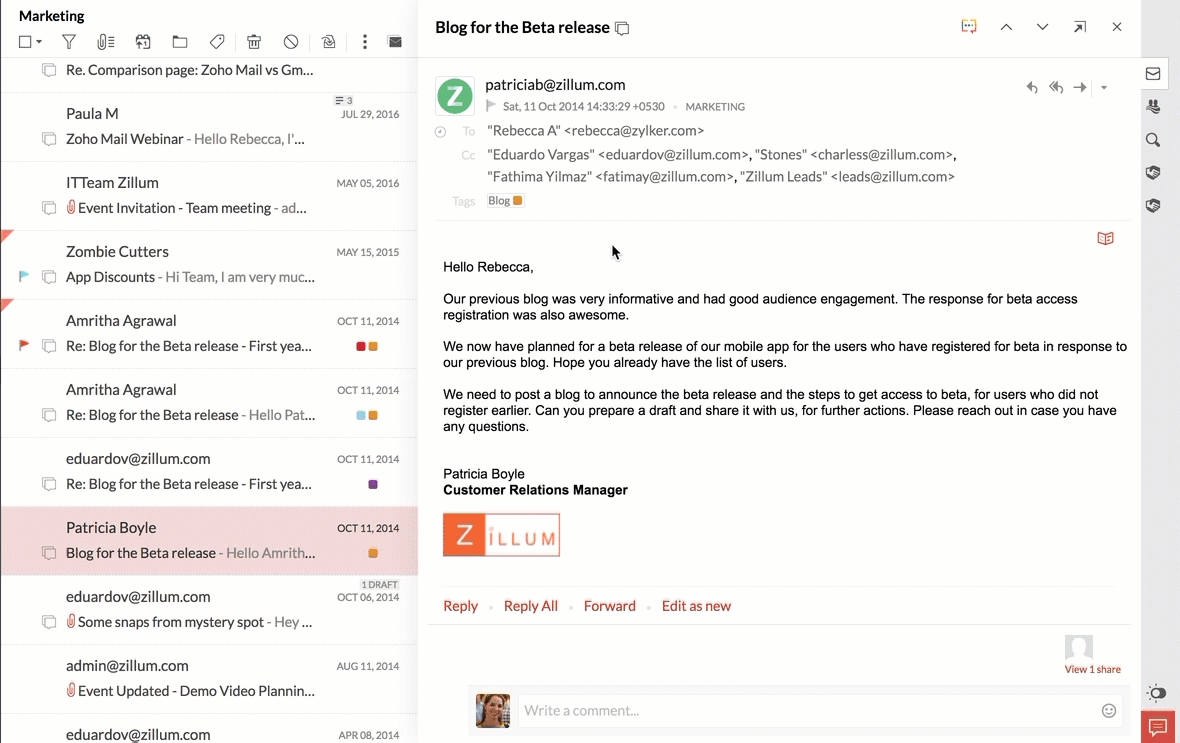1180x743 pixels.
Task: Toggle night mode switch in right sidebar
Action: pos(1156,693)
